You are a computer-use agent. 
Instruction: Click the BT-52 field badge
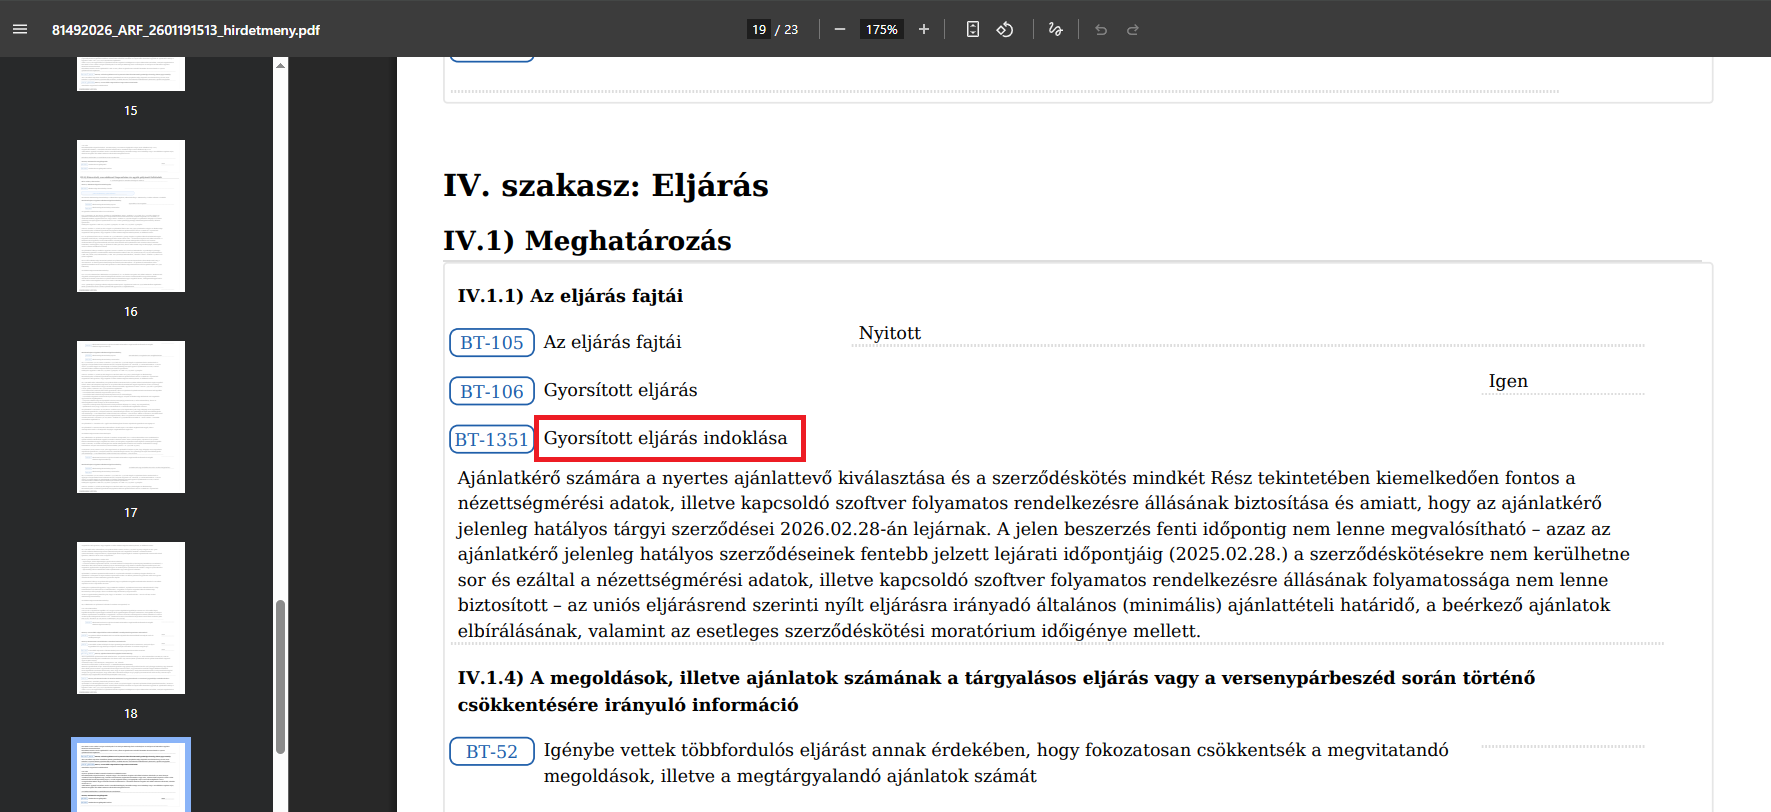point(491,752)
